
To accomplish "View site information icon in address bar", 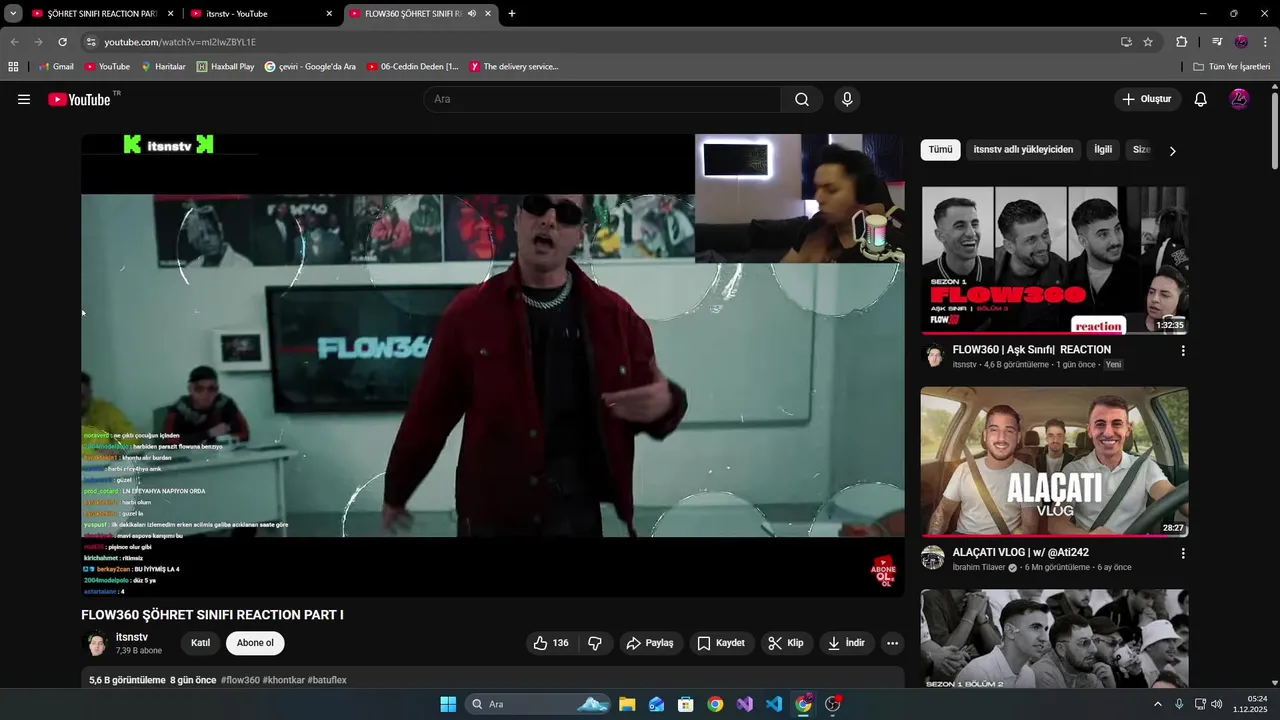I will point(91,42).
